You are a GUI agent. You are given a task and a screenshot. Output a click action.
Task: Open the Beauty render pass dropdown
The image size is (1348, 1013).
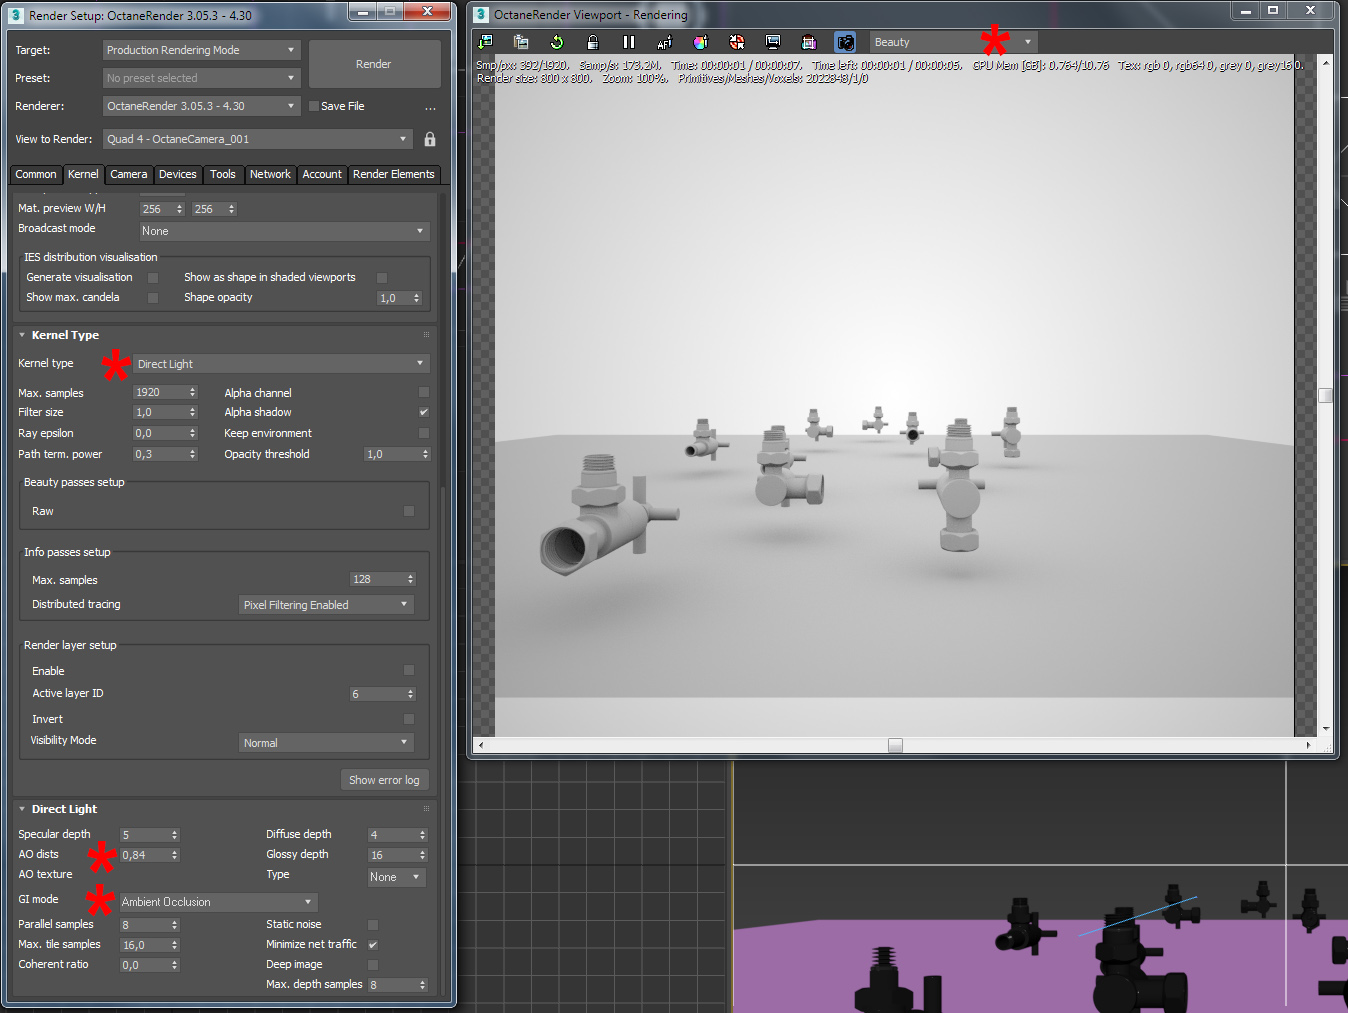[953, 42]
